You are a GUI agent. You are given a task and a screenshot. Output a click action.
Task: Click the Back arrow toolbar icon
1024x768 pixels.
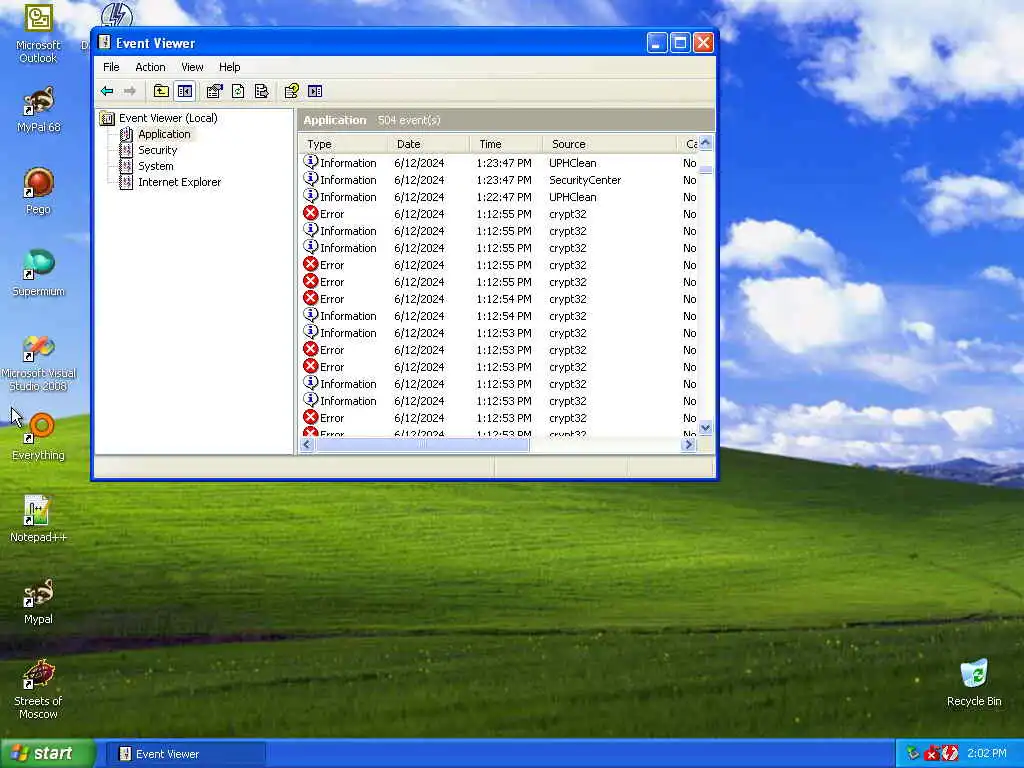tap(107, 91)
